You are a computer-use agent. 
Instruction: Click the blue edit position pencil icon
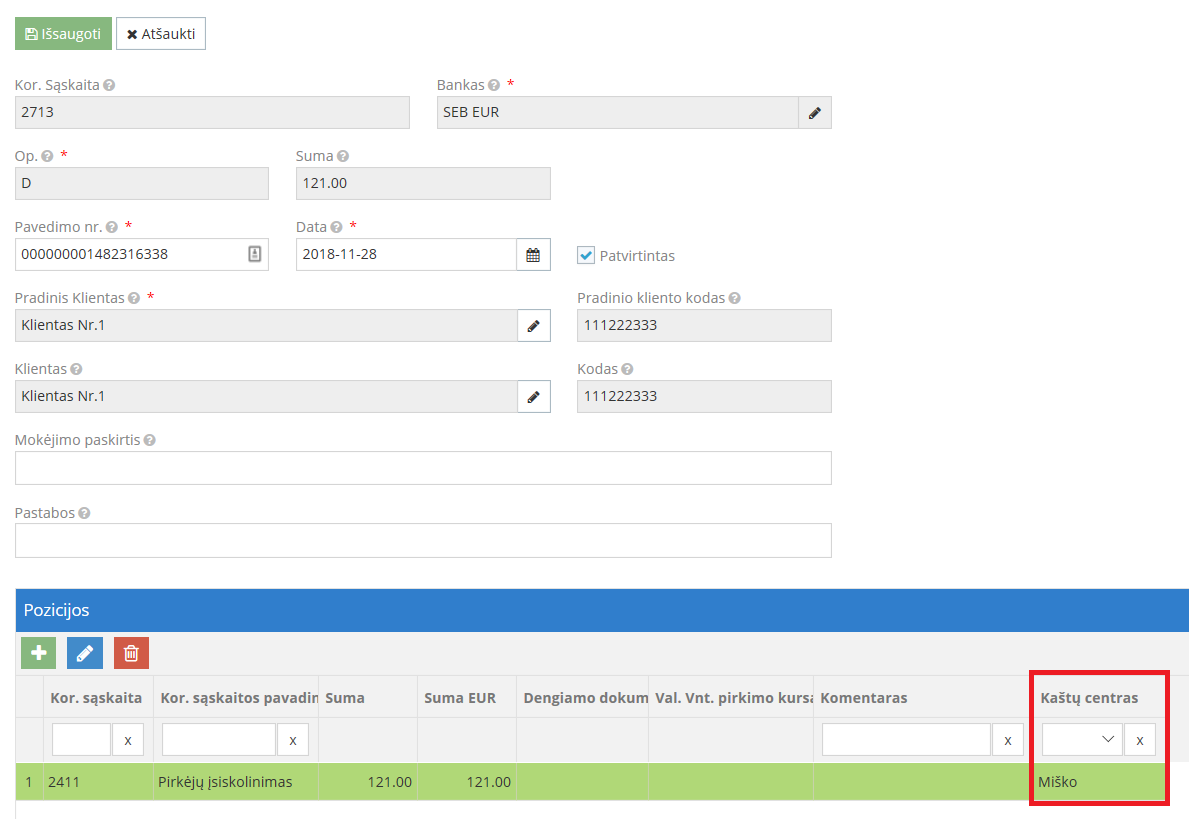[85, 653]
